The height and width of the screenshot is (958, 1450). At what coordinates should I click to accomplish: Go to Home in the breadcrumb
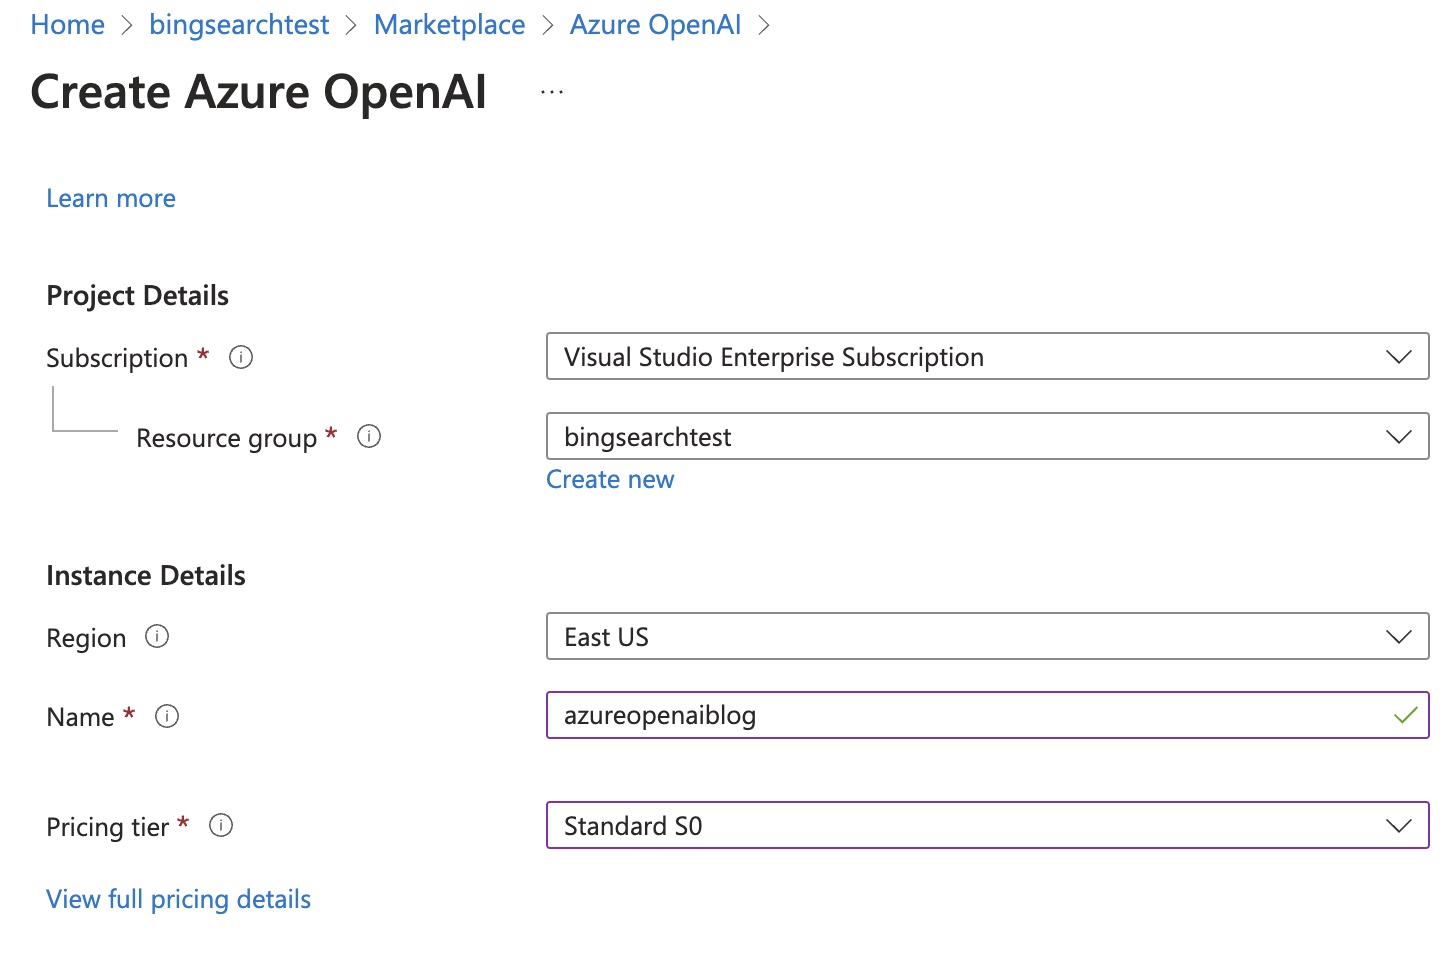[x=67, y=25]
